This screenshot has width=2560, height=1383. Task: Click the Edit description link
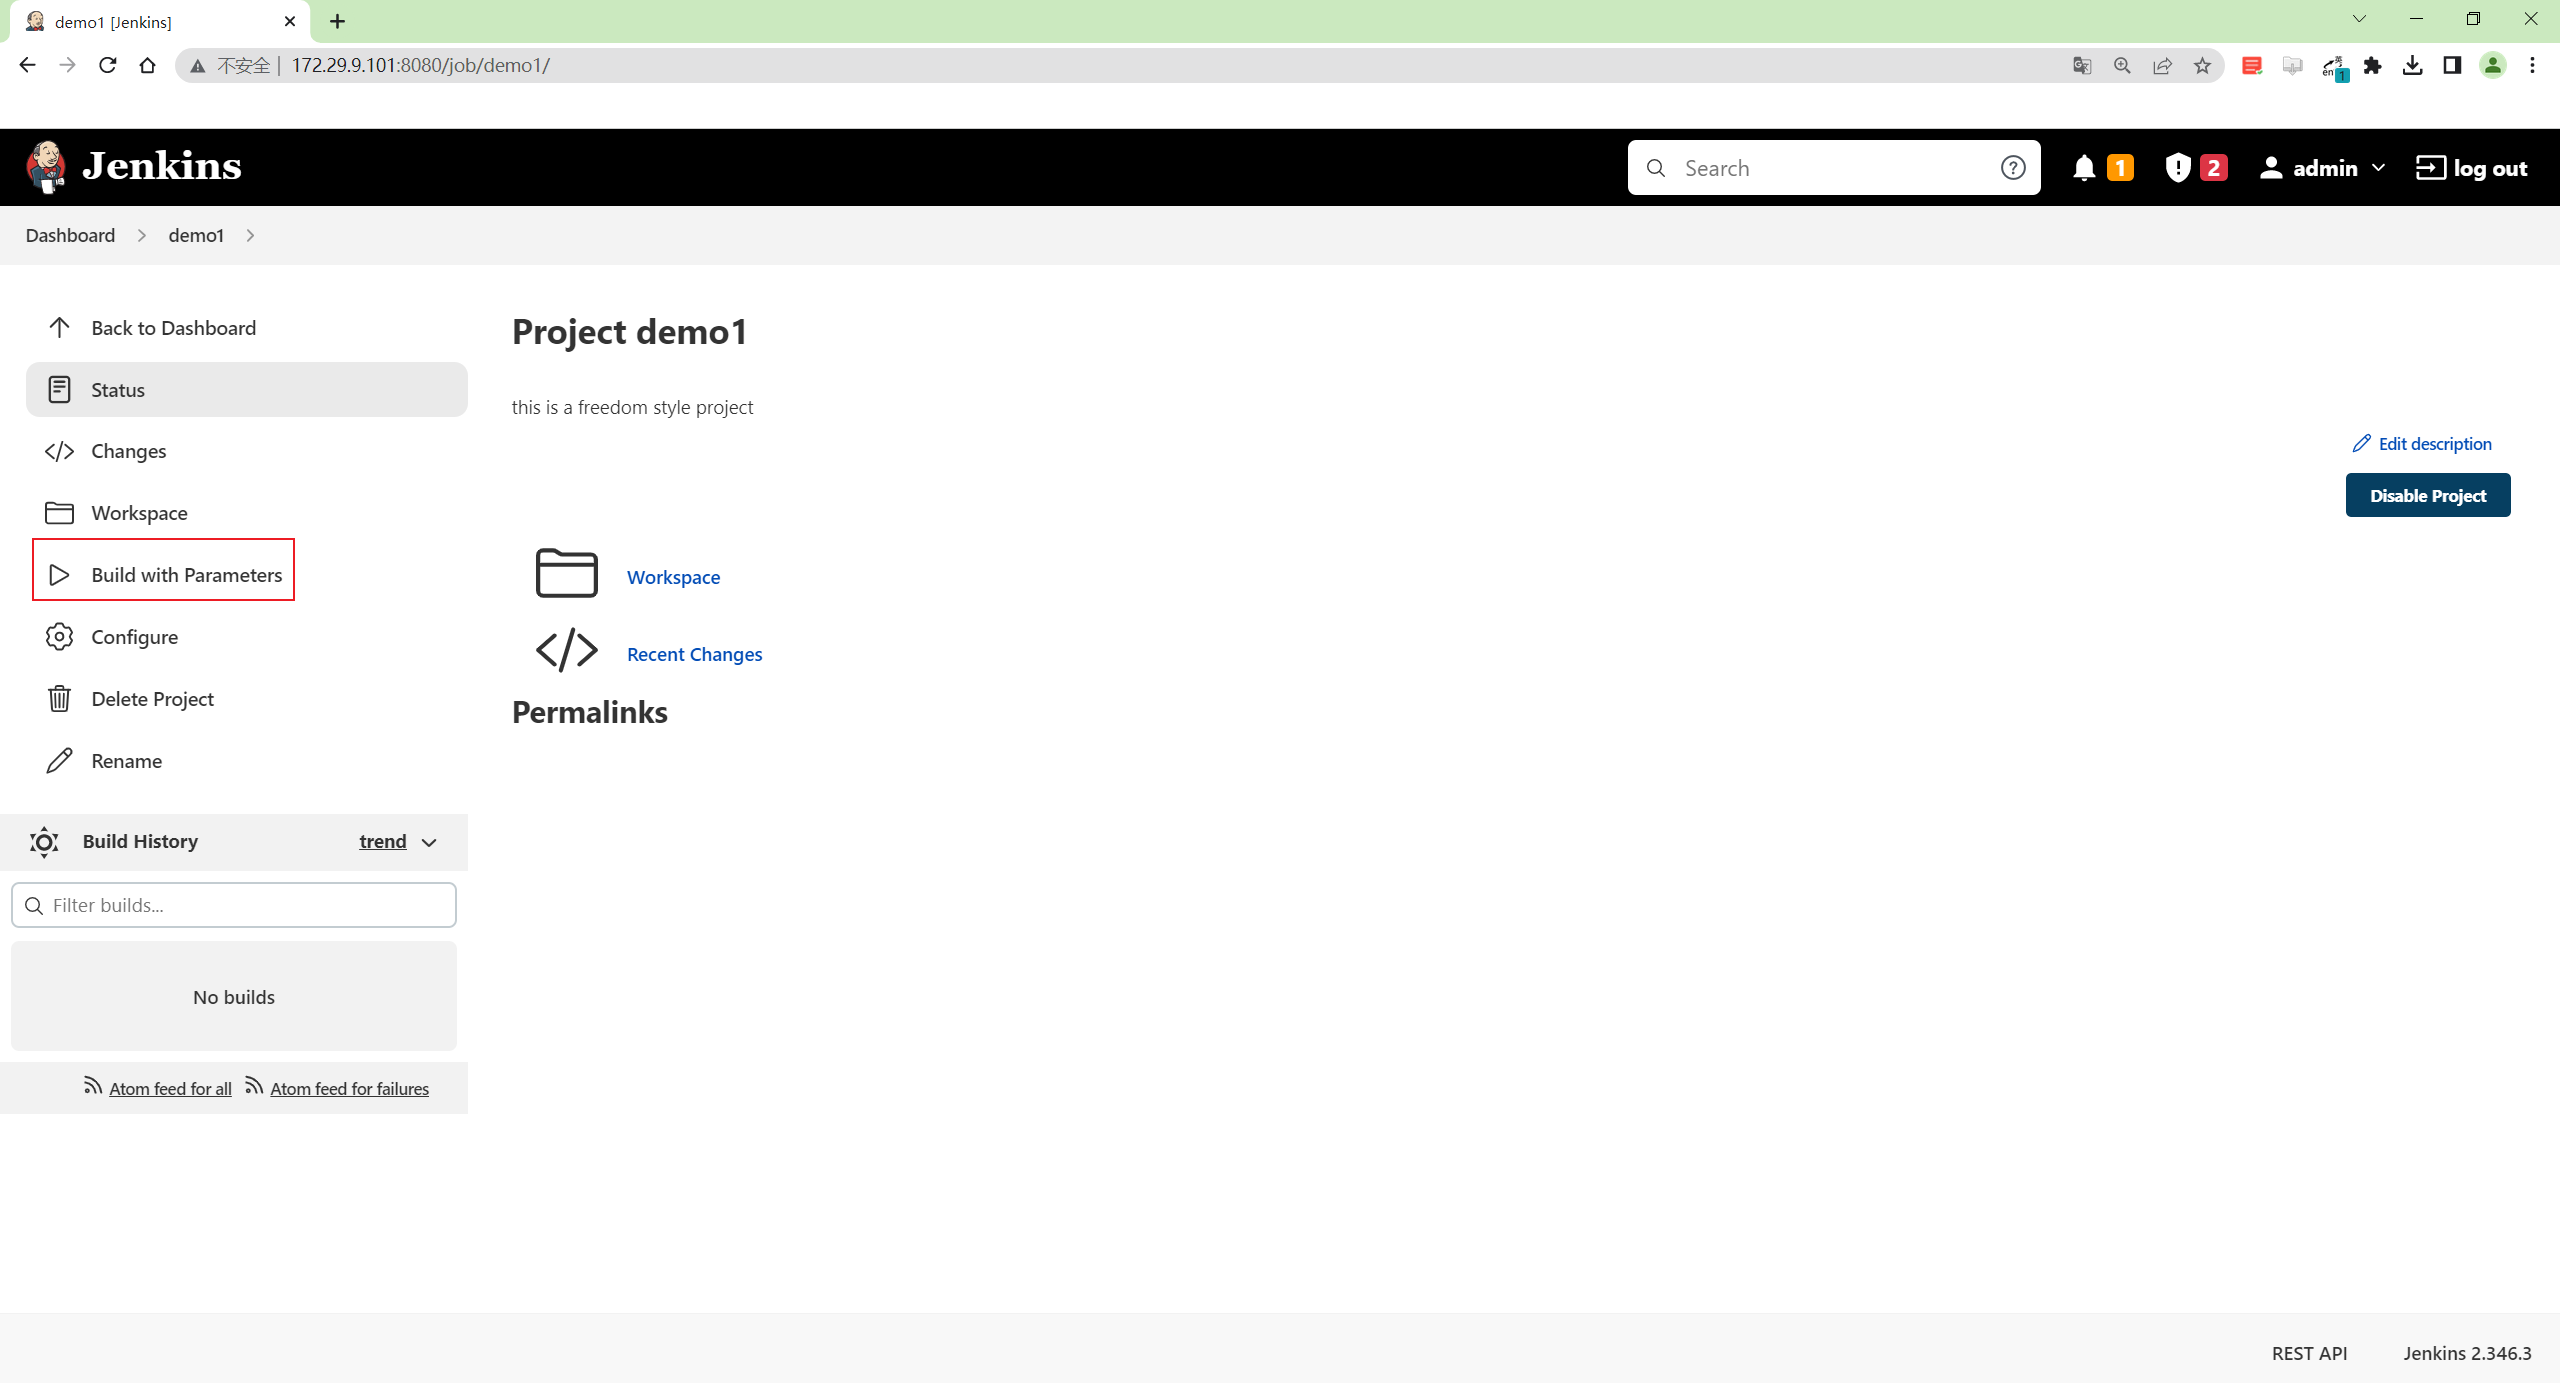point(2422,443)
